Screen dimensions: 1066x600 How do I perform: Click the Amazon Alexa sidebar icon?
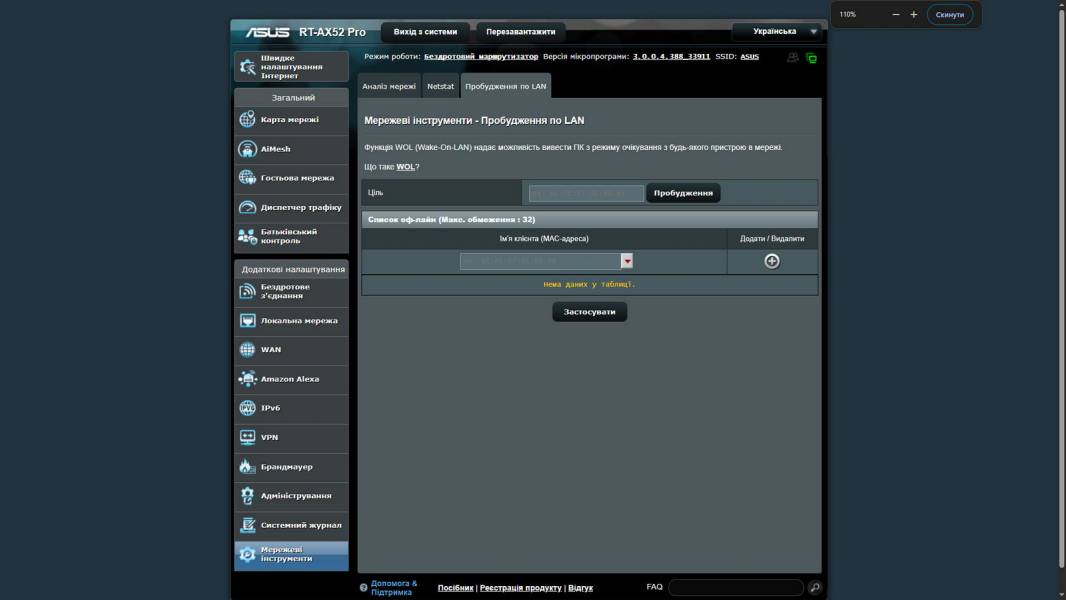247,379
